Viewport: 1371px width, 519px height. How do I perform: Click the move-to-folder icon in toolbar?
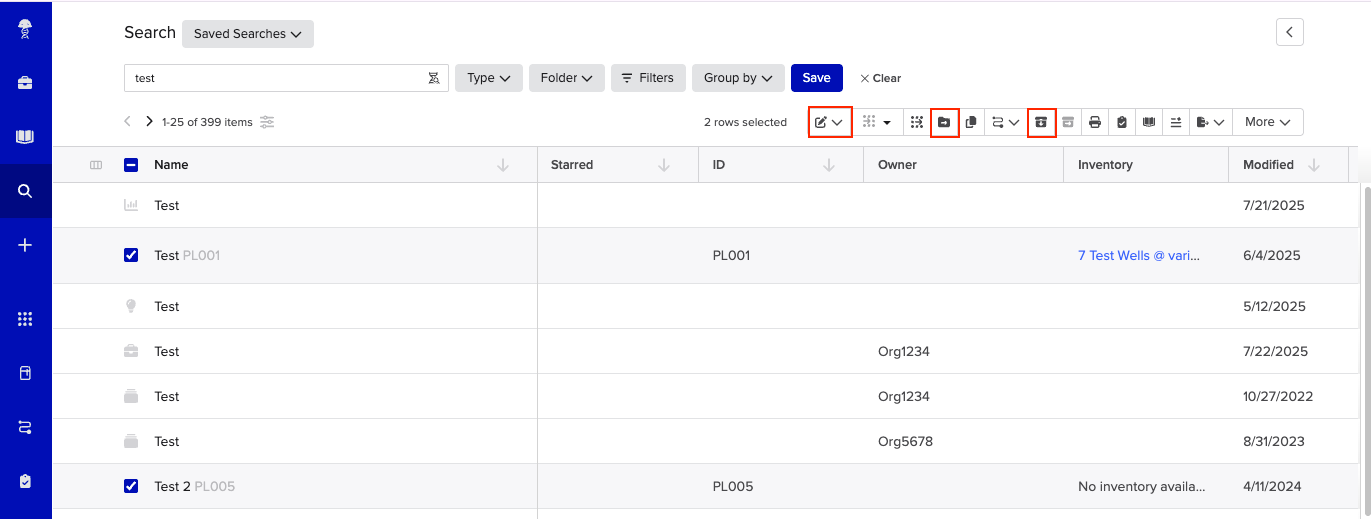(x=944, y=122)
